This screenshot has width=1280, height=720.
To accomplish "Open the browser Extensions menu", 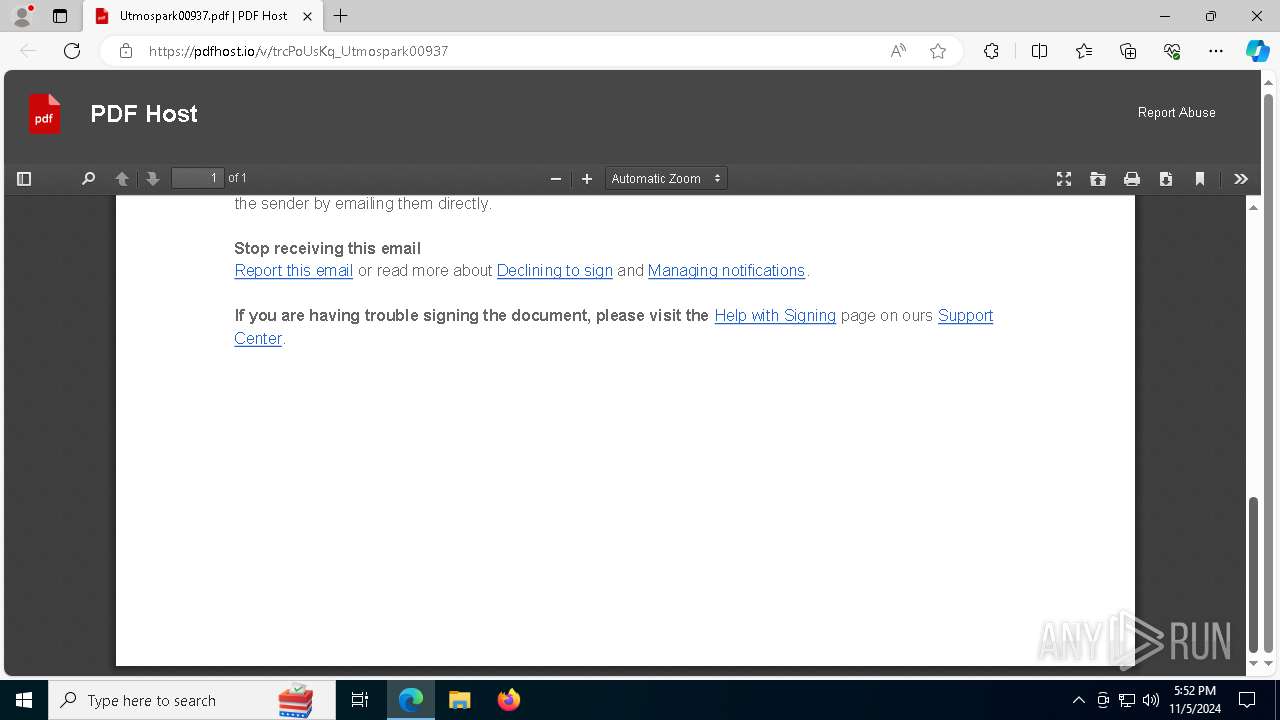I will (991, 51).
